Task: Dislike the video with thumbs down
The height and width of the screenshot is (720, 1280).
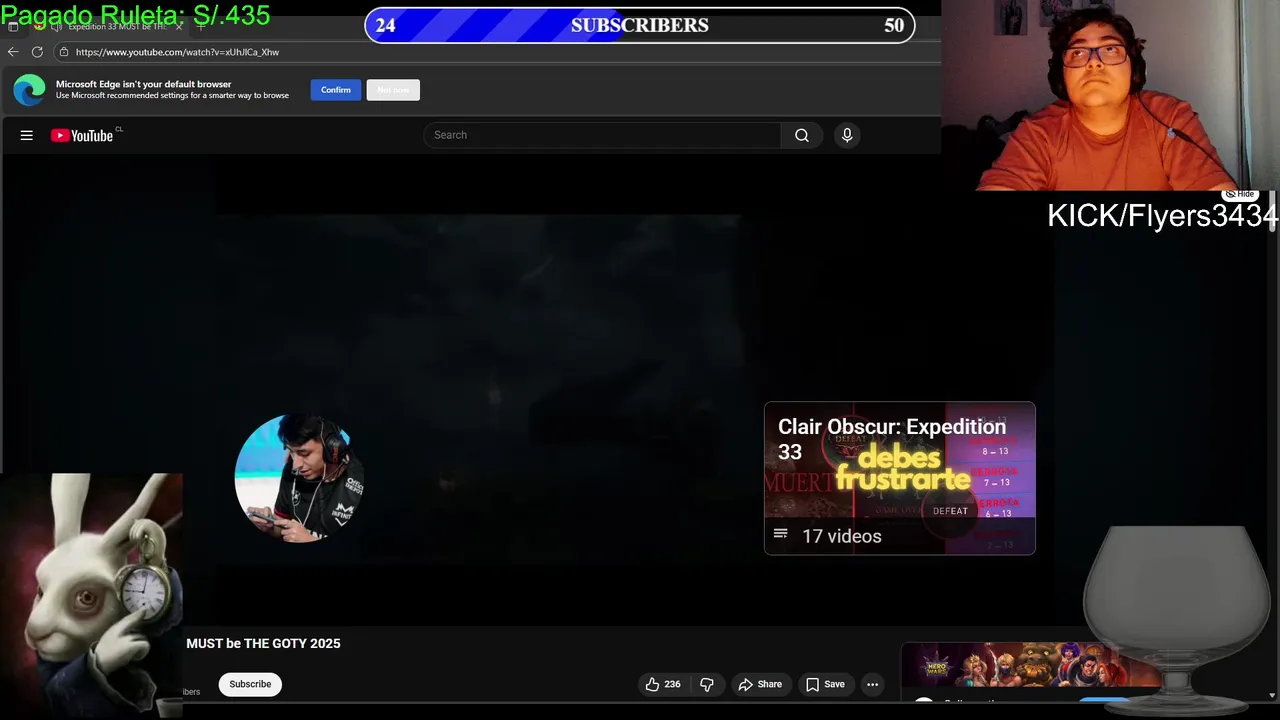Action: pyautogui.click(x=707, y=684)
